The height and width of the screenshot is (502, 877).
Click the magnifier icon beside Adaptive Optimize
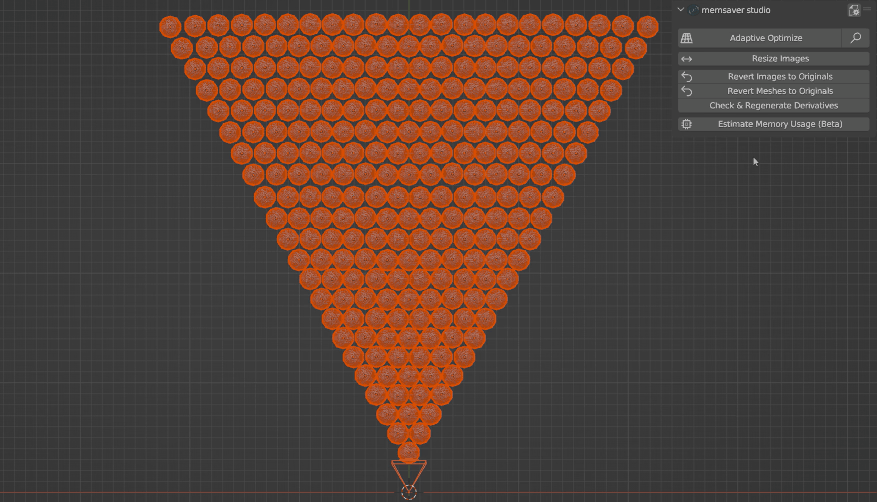pyautogui.click(x=856, y=38)
